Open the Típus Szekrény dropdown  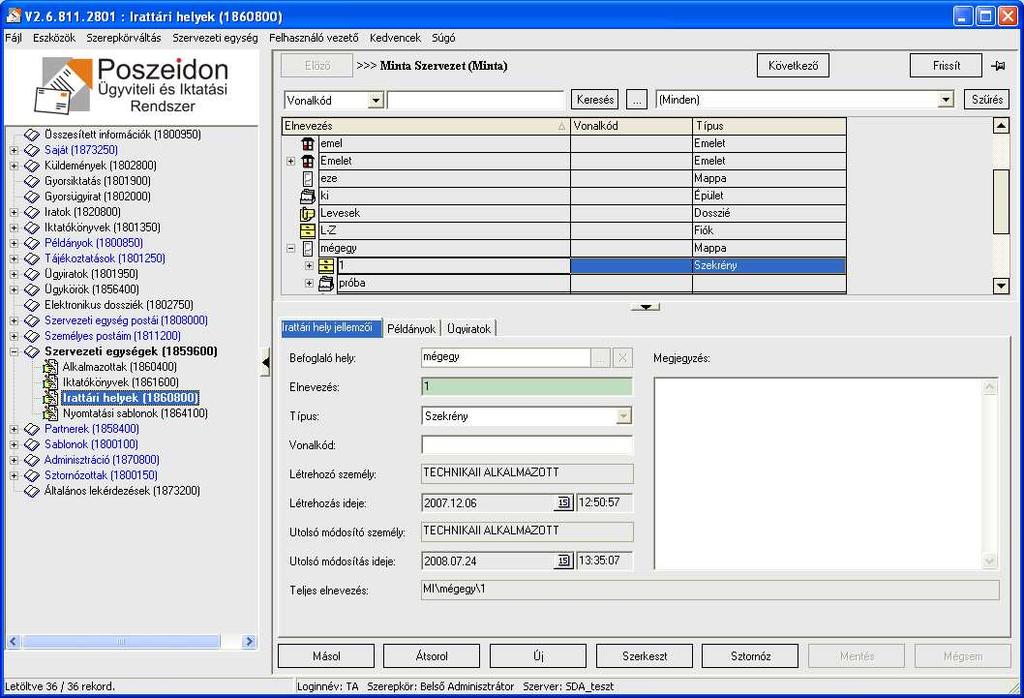[624, 416]
